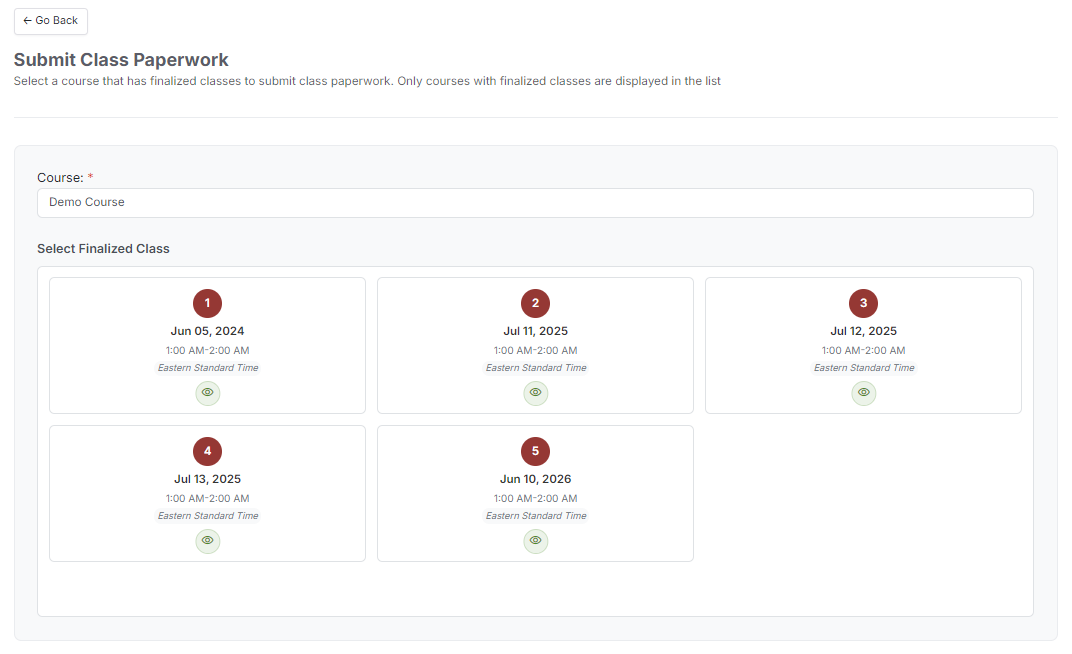View class details for Jul 13, 2025
Screen dimensions: 1072x654
click(x=207, y=541)
